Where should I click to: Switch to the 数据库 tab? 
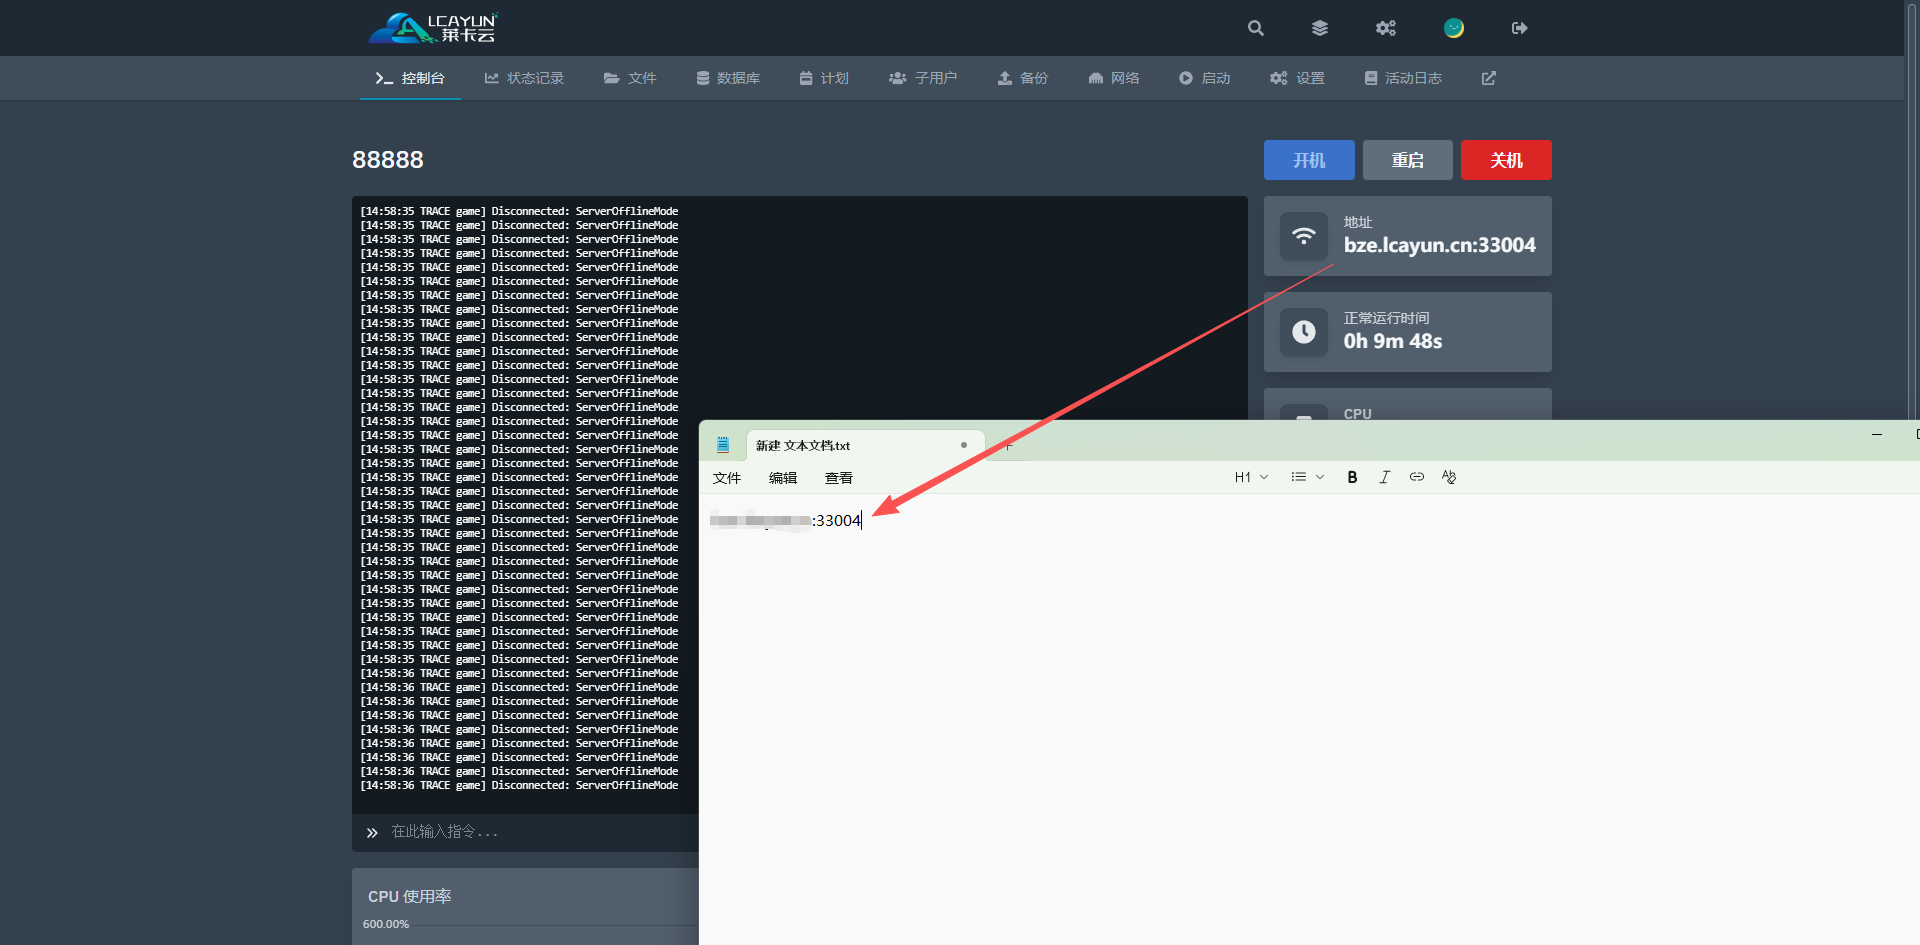[x=728, y=78]
